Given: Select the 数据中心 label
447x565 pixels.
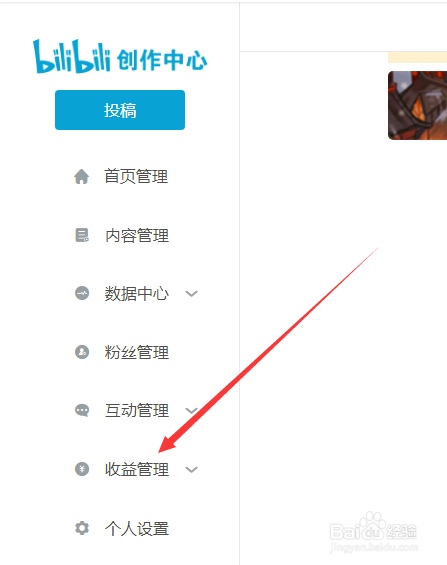Looking at the screenshot, I should click(x=137, y=294).
